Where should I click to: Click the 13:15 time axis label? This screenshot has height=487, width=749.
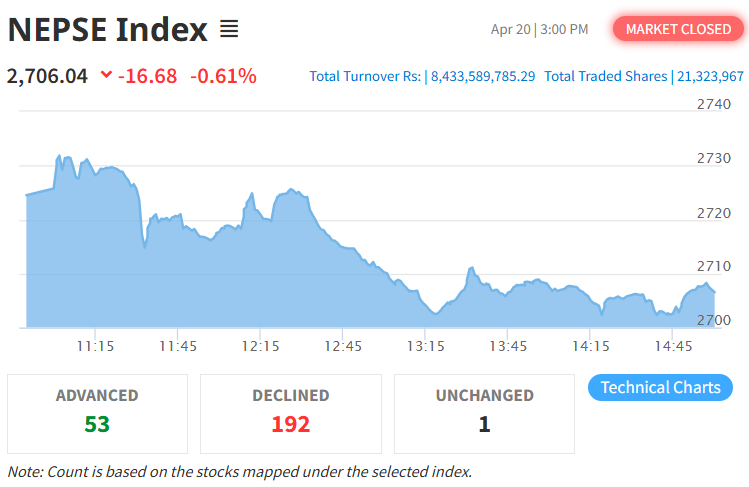tap(425, 346)
